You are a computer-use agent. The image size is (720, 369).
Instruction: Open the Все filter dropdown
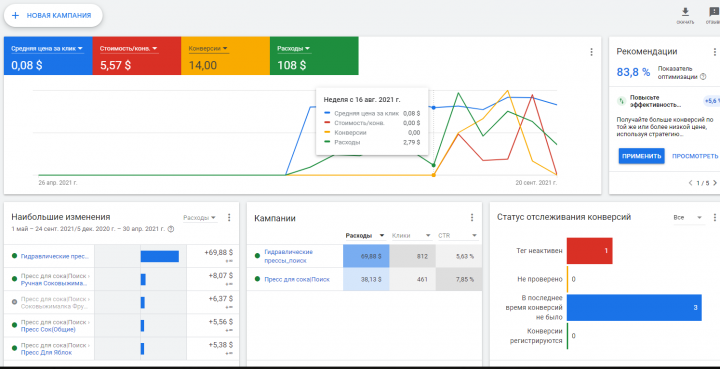coord(688,218)
